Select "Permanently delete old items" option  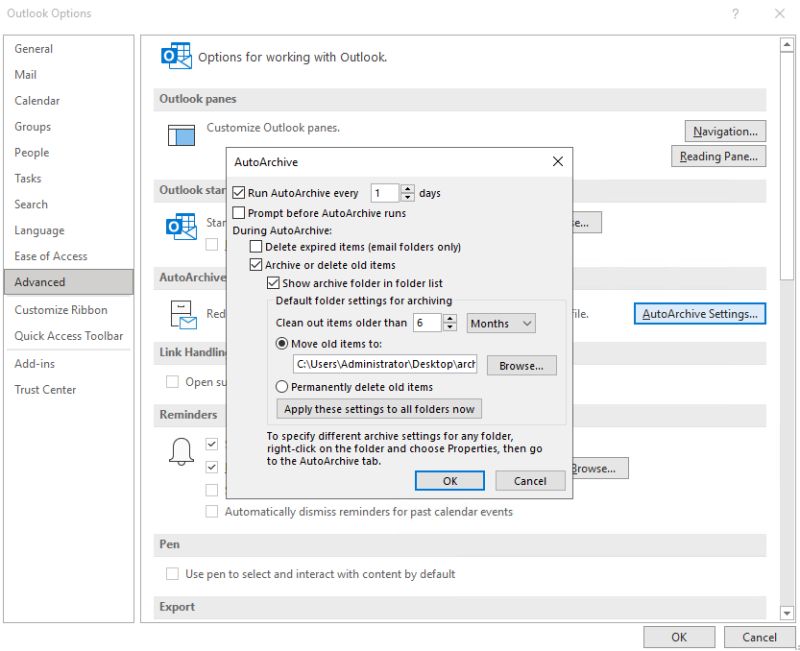282,387
